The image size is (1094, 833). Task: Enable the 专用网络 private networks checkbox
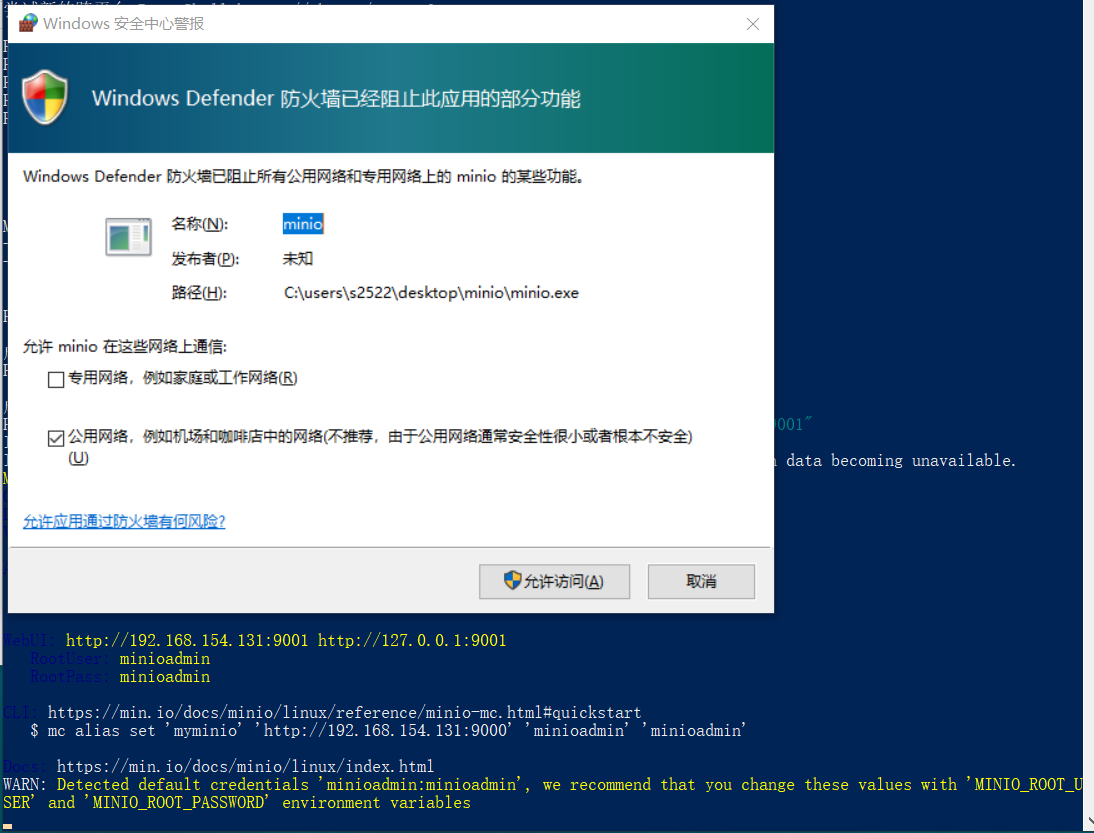click(56, 379)
